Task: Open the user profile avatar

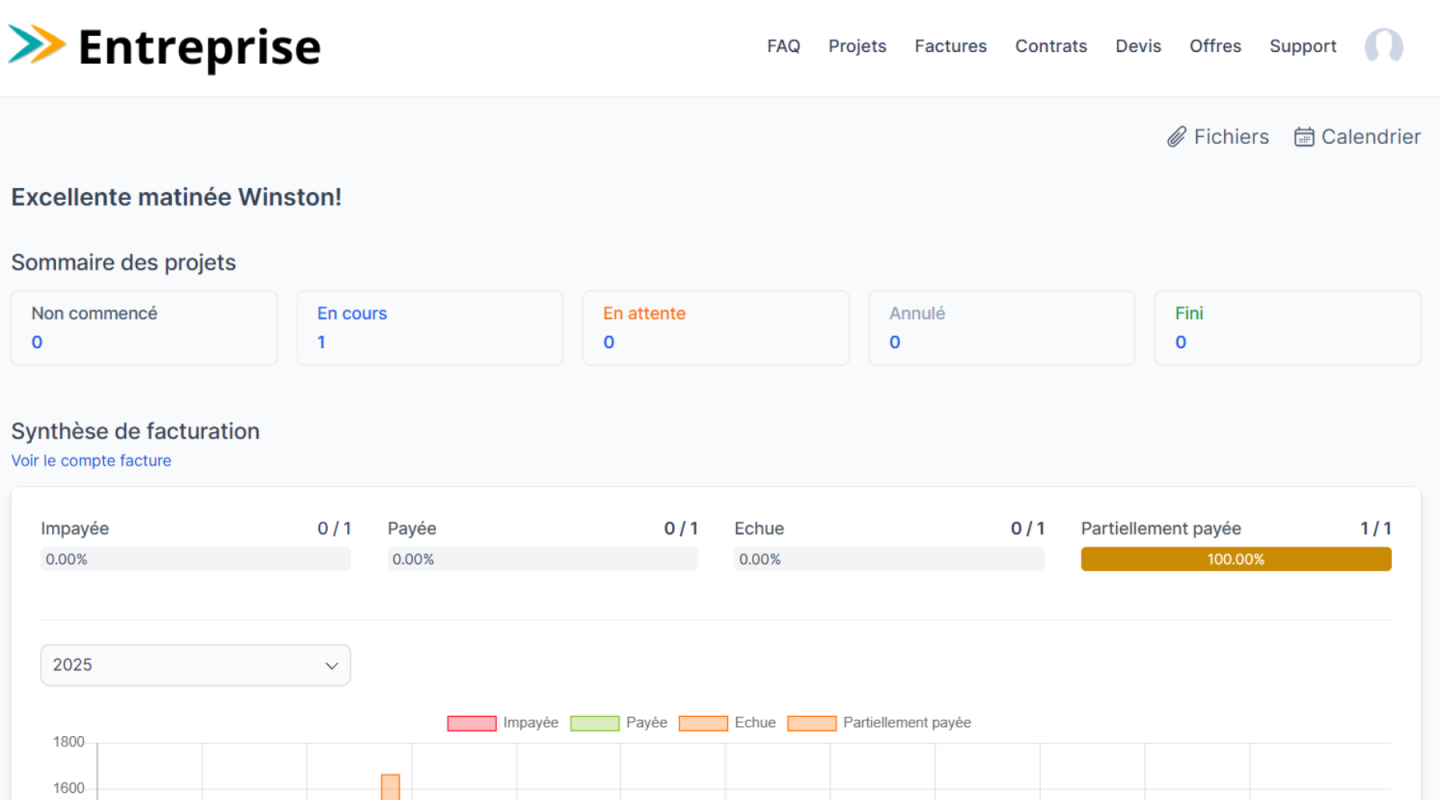Action: pos(1383,46)
